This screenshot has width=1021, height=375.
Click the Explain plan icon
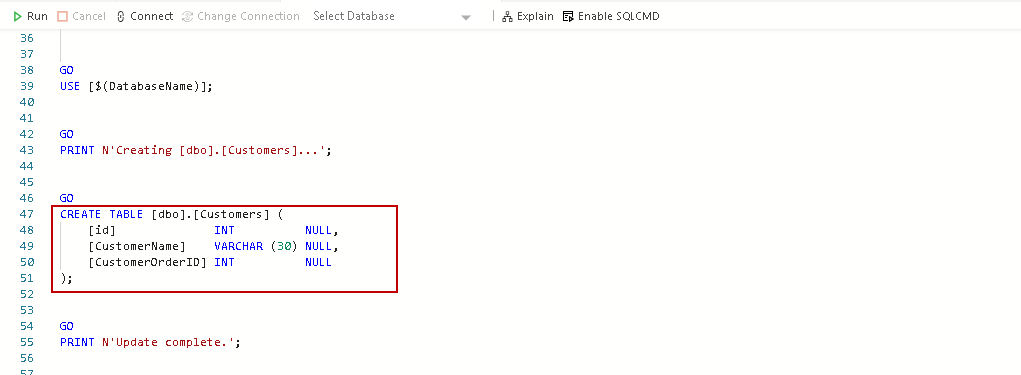tap(507, 17)
